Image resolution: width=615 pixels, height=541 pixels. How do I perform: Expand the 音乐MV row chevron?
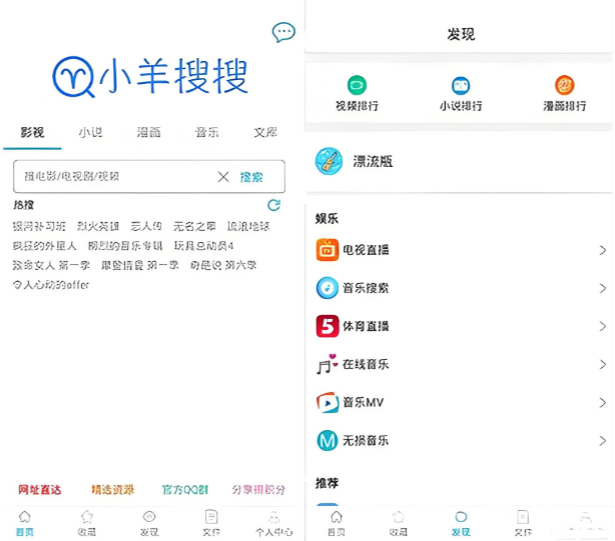pos(603,403)
